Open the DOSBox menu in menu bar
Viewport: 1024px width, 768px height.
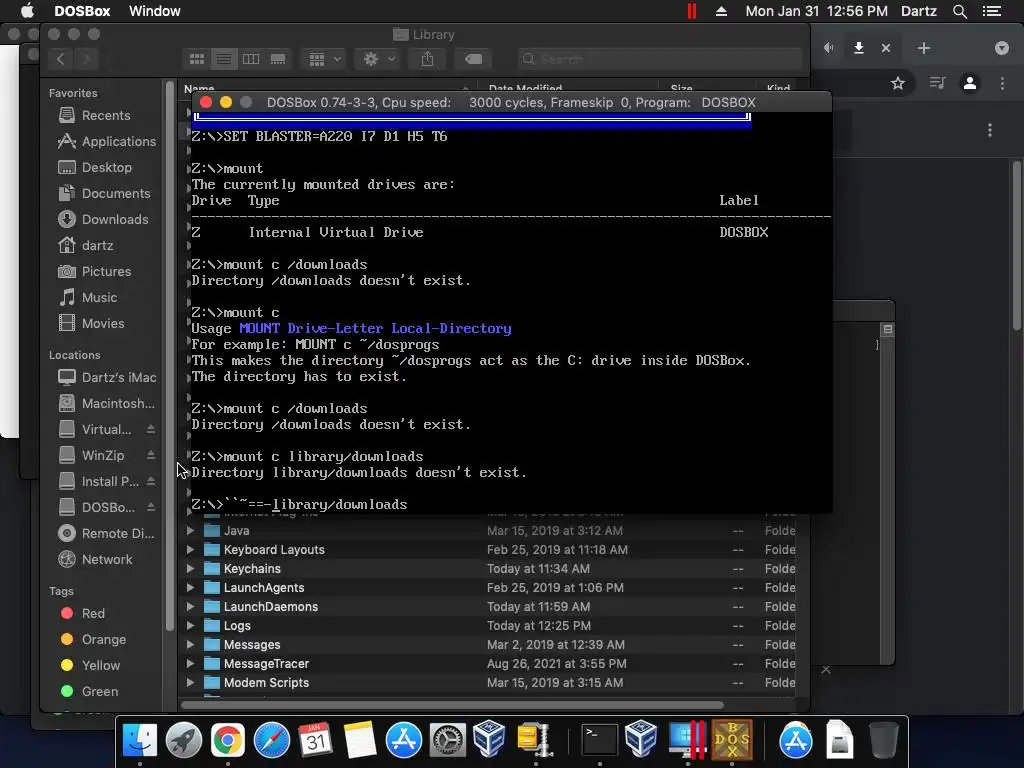pyautogui.click(x=82, y=11)
